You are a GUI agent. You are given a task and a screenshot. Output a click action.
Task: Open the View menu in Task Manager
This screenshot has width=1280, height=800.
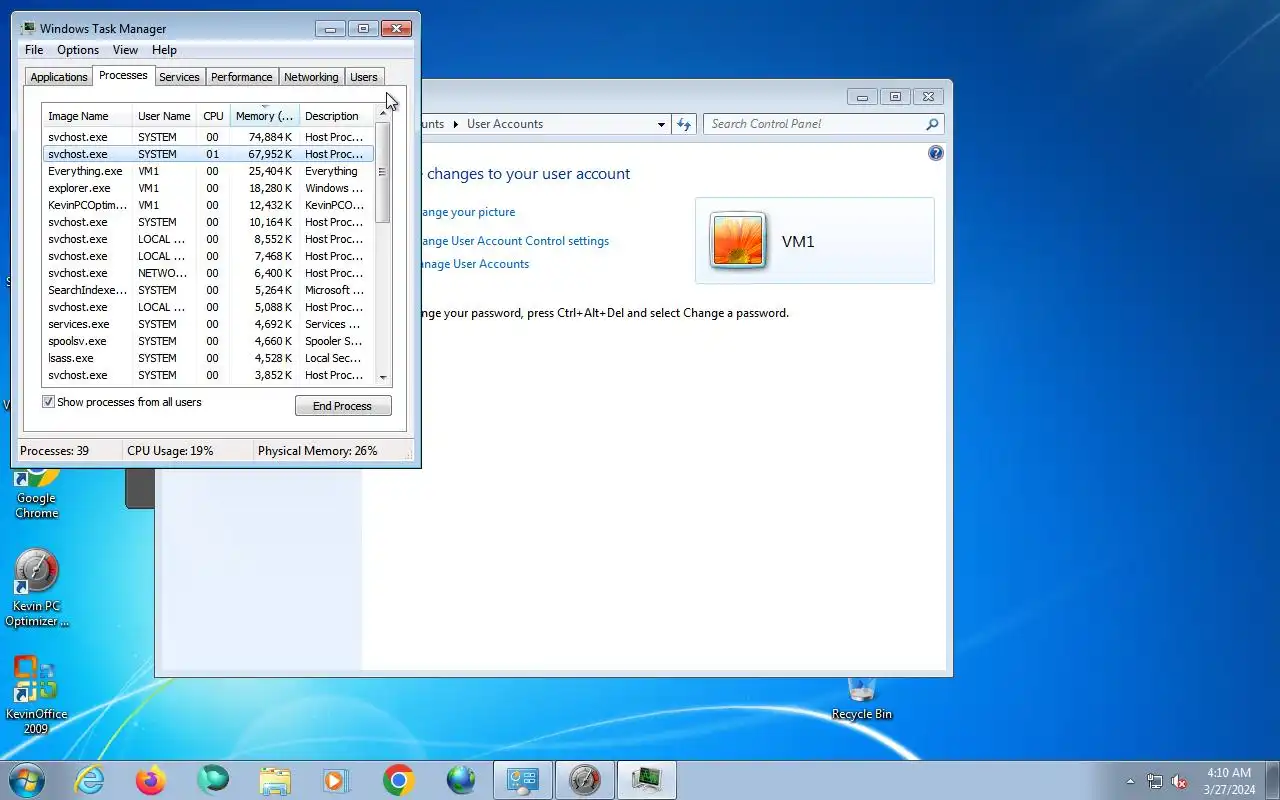(125, 50)
